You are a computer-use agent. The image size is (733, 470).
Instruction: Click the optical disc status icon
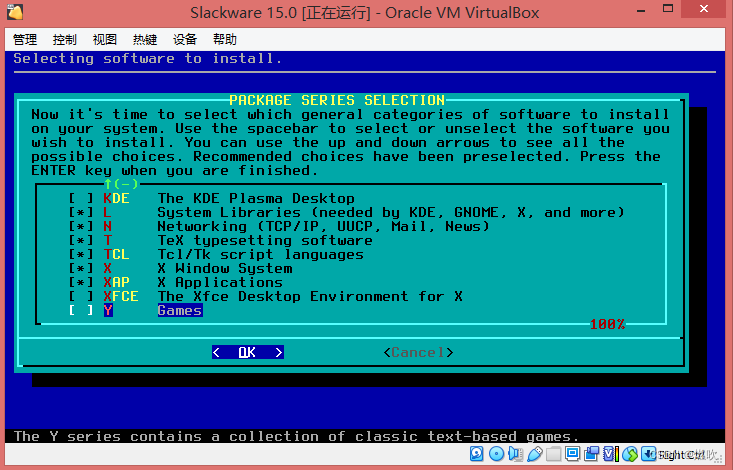(x=496, y=454)
